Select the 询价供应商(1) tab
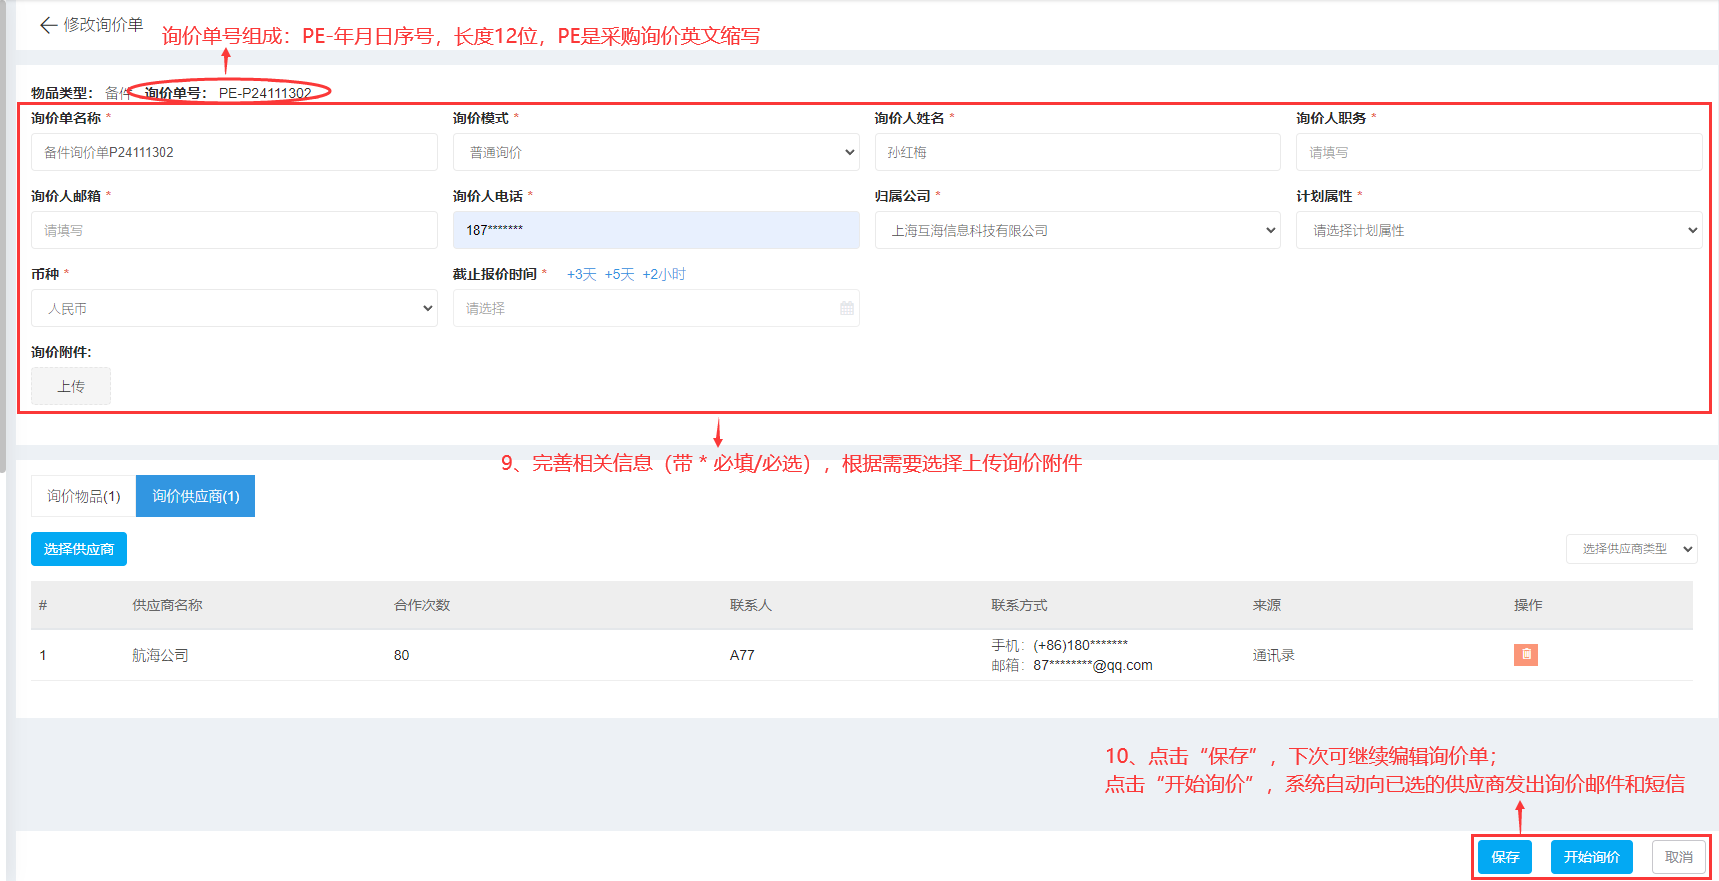The width and height of the screenshot is (1719, 881). point(196,496)
